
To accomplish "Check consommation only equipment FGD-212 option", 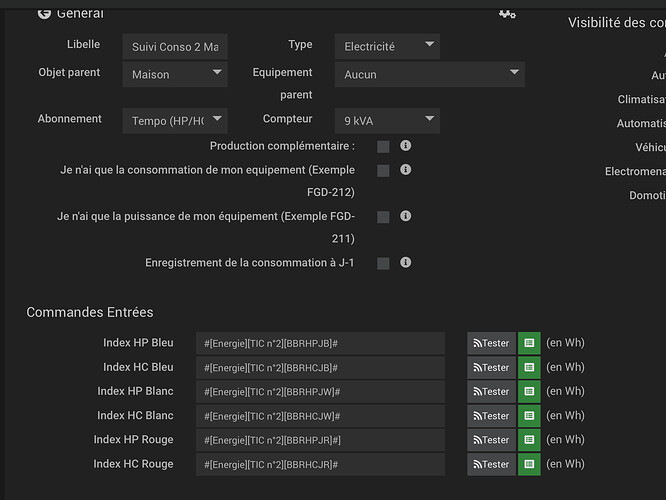I will [x=383, y=171].
